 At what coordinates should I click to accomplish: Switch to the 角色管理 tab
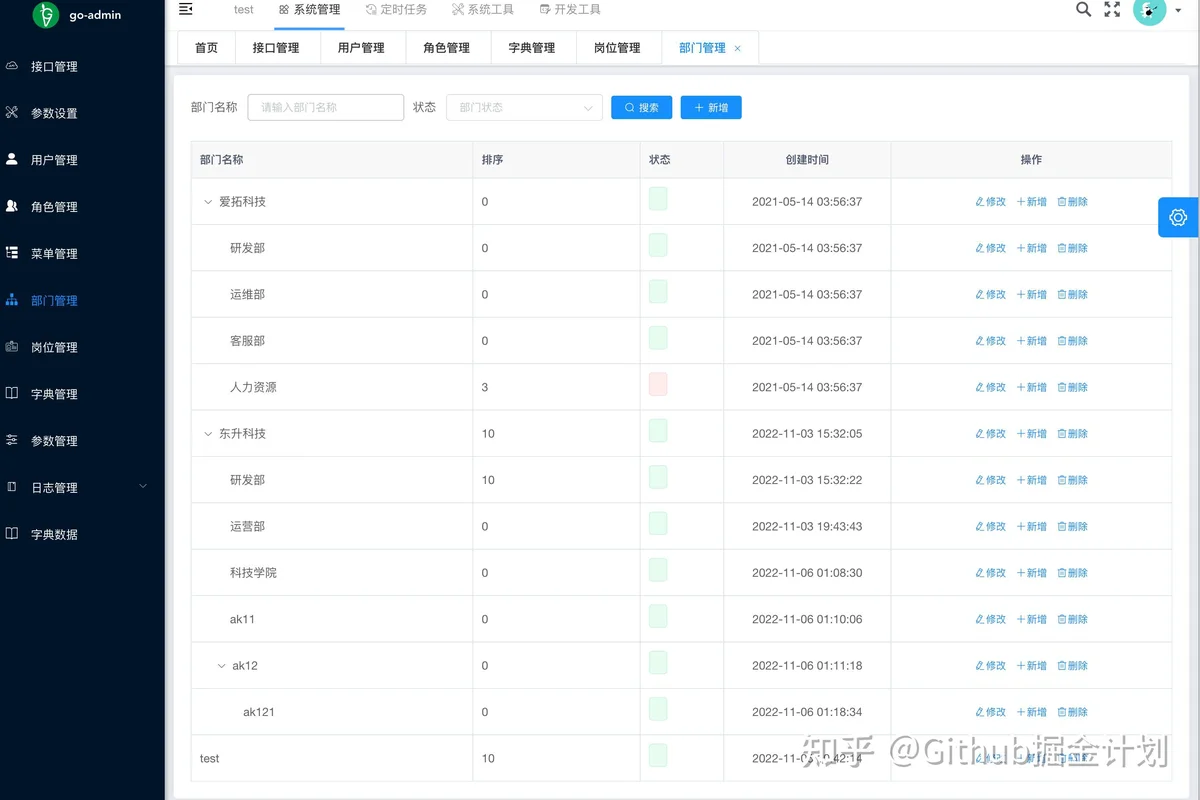(446, 48)
